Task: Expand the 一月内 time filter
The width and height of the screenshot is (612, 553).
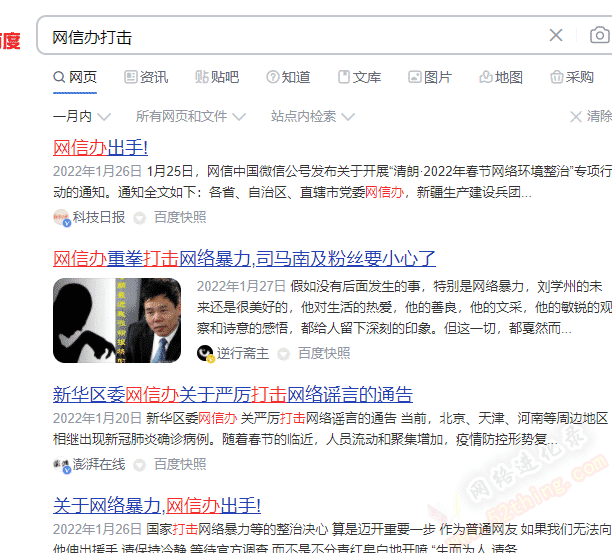Action: click(x=82, y=116)
